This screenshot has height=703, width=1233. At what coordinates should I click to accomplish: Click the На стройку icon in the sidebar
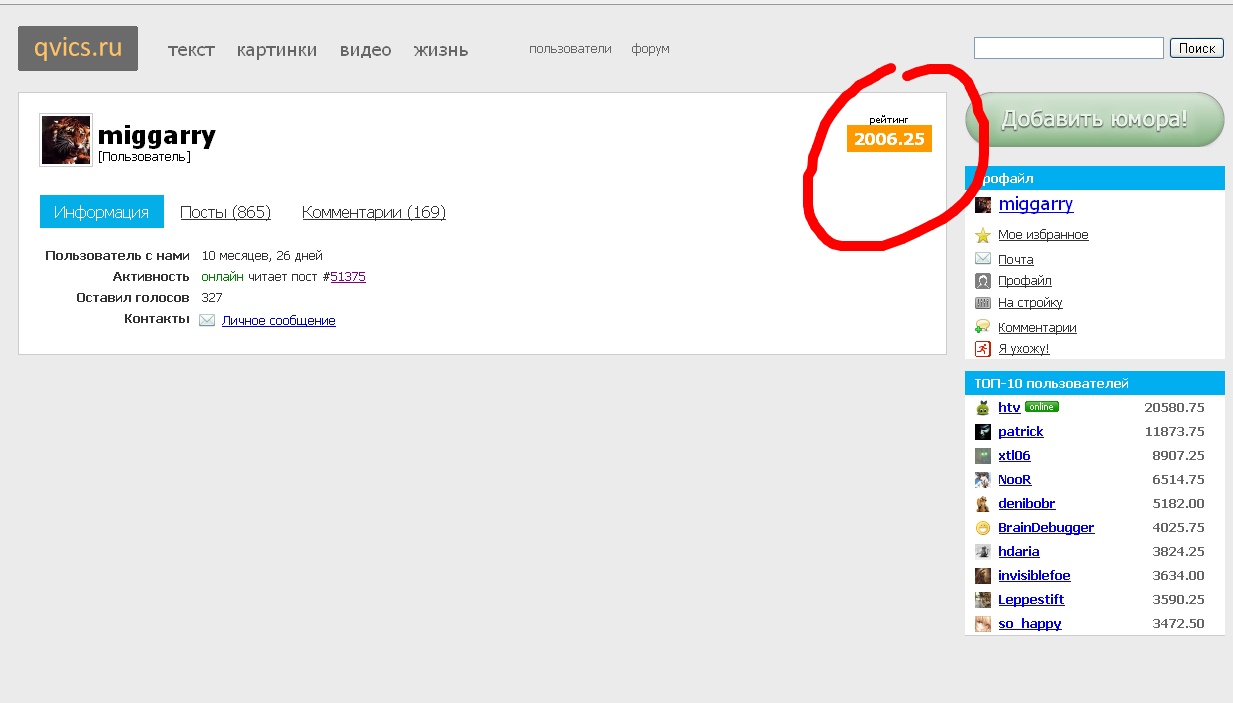tap(983, 303)
